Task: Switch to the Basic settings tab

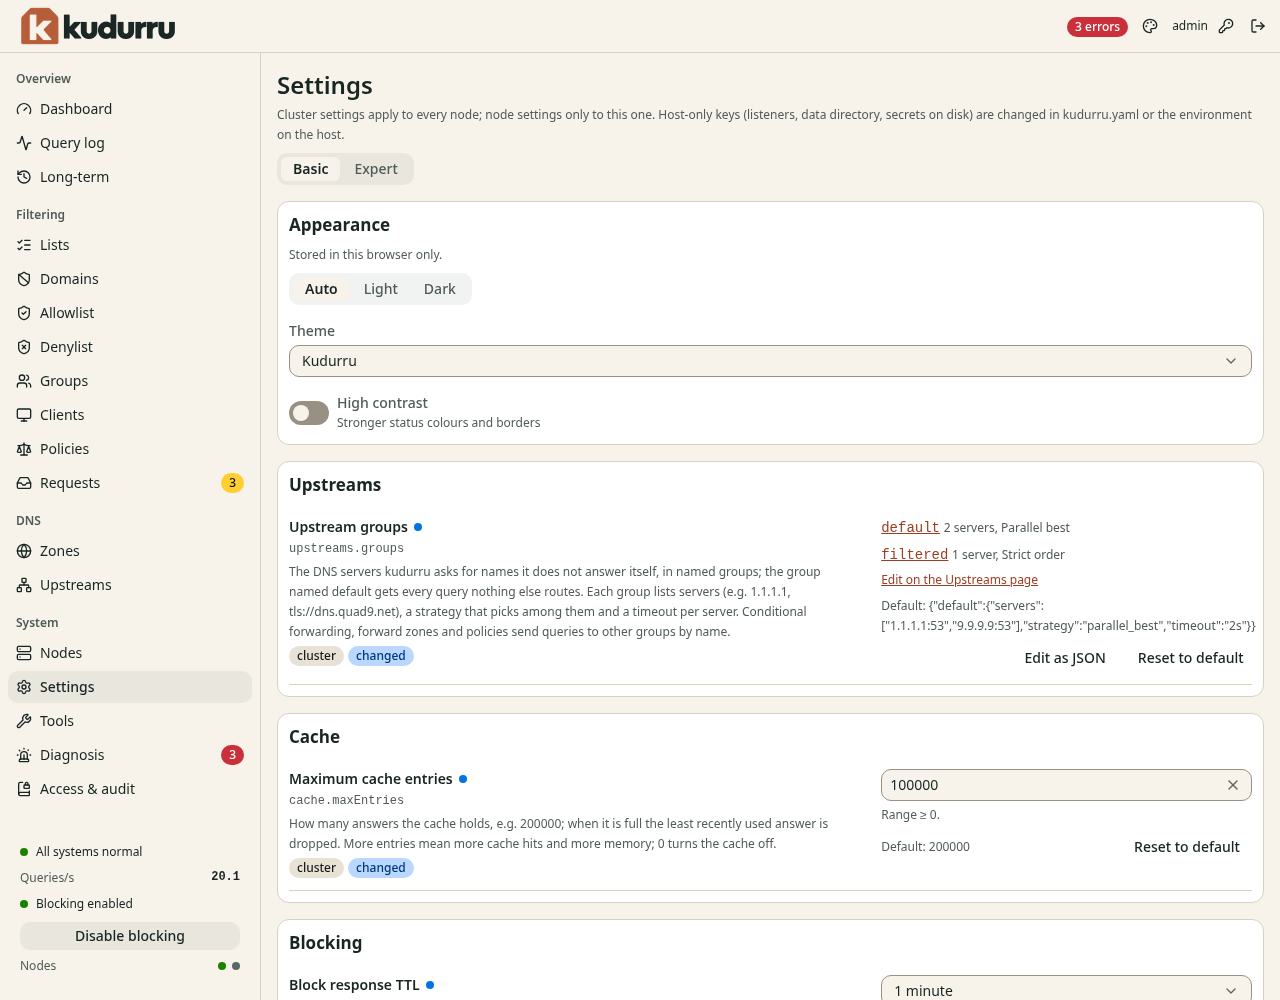Action: [x=311, y=169]
